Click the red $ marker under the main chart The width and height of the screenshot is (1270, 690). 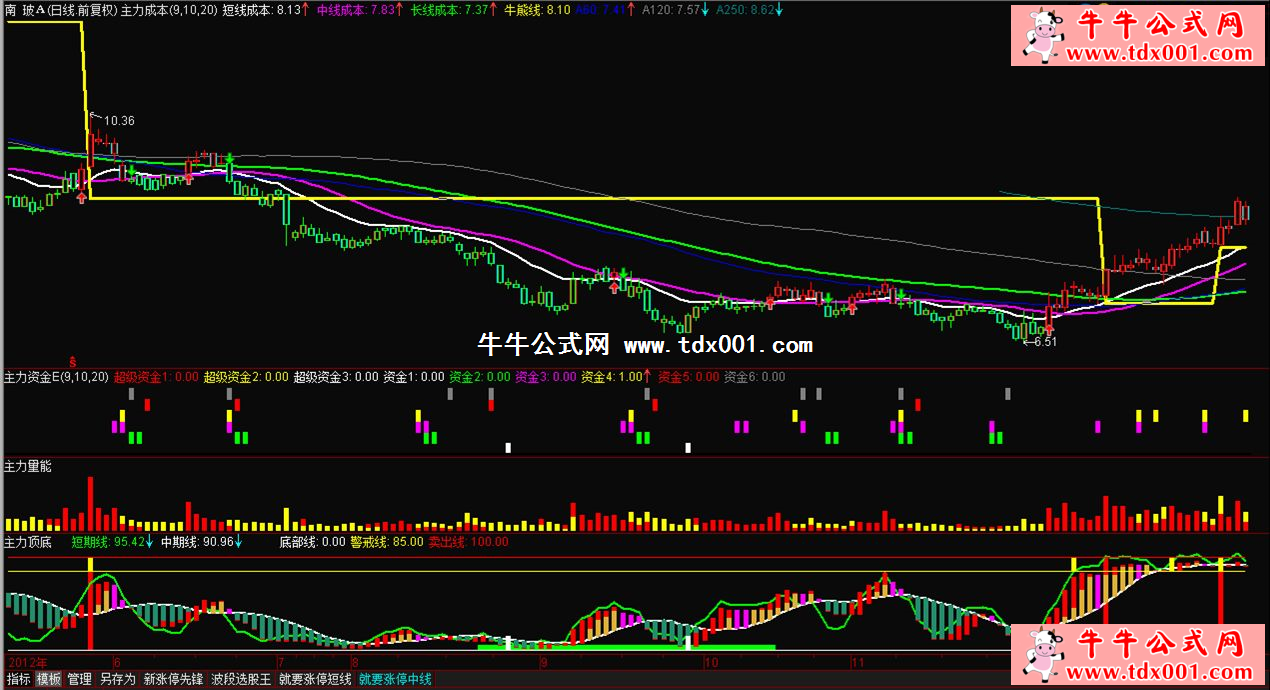coord(72,360)
